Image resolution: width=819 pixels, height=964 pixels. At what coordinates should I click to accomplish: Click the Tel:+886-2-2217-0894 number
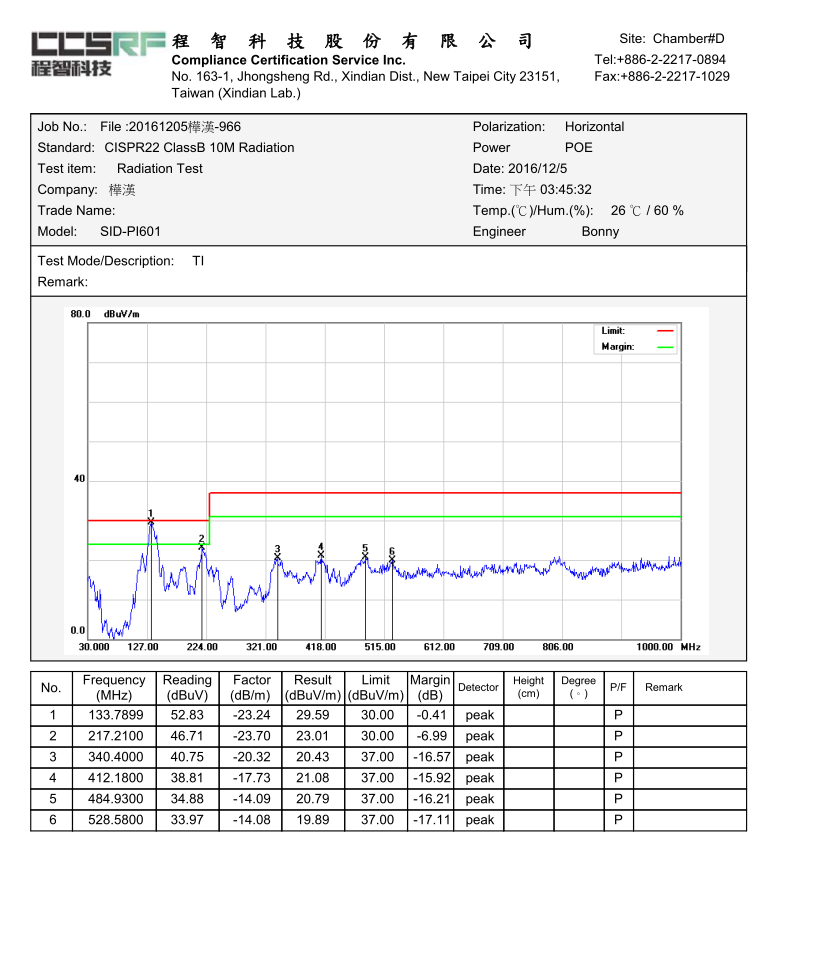tap(660, 60)
